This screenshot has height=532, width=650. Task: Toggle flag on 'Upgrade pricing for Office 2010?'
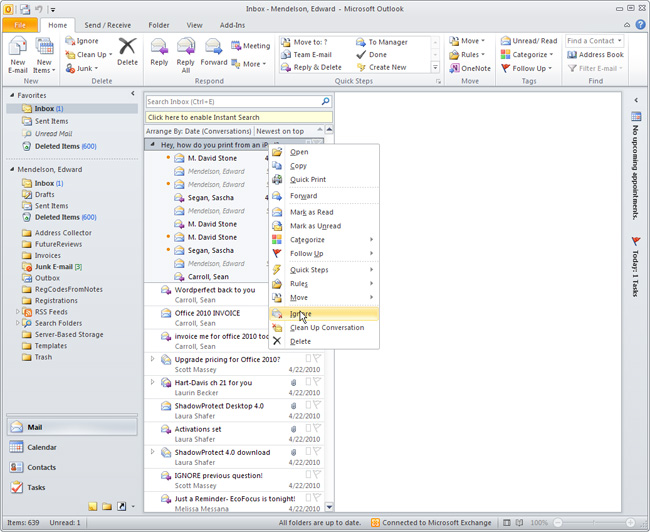pos(317,358)
